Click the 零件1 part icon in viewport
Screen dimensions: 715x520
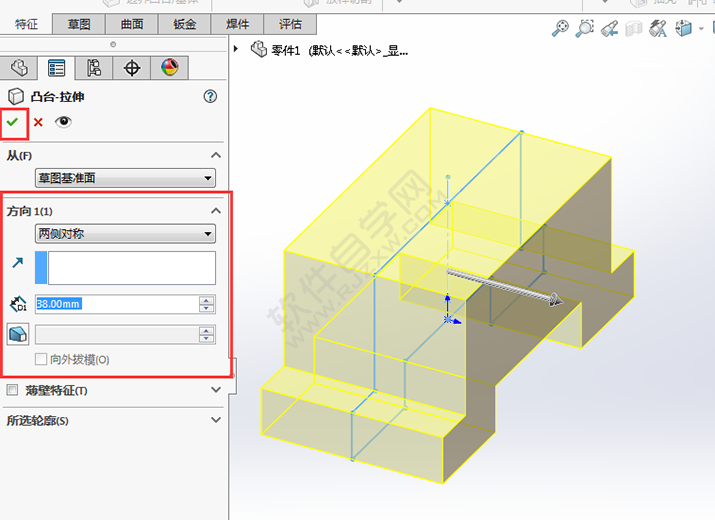259,49
